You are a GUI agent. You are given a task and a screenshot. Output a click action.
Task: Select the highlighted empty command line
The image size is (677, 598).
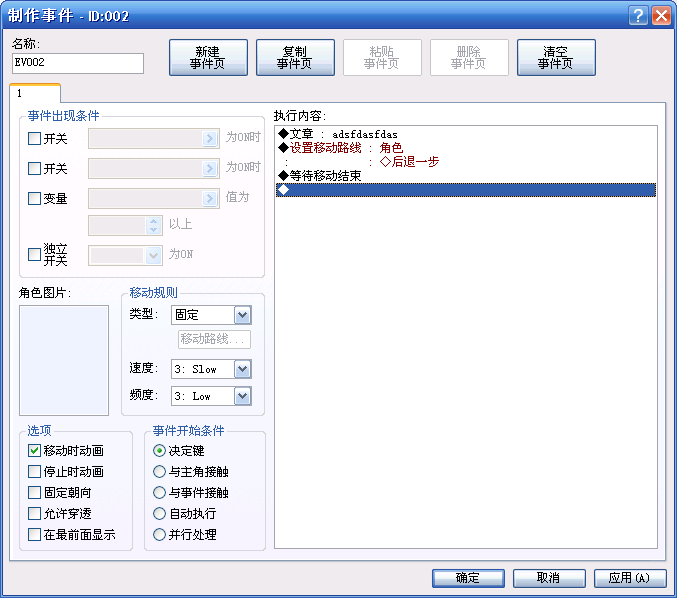pos(466,190)
